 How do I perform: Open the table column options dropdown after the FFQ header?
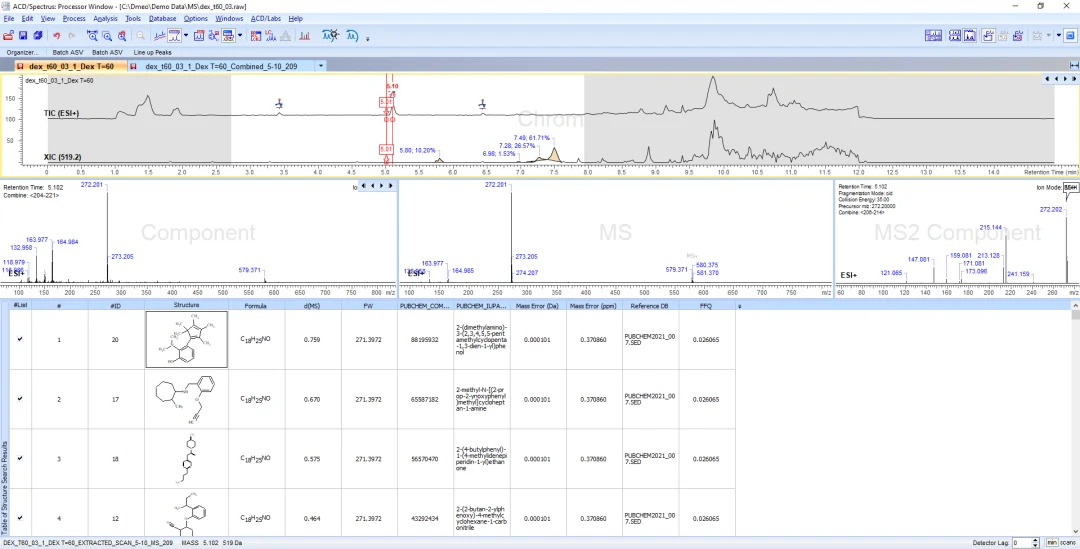click(x=740, y=305)
